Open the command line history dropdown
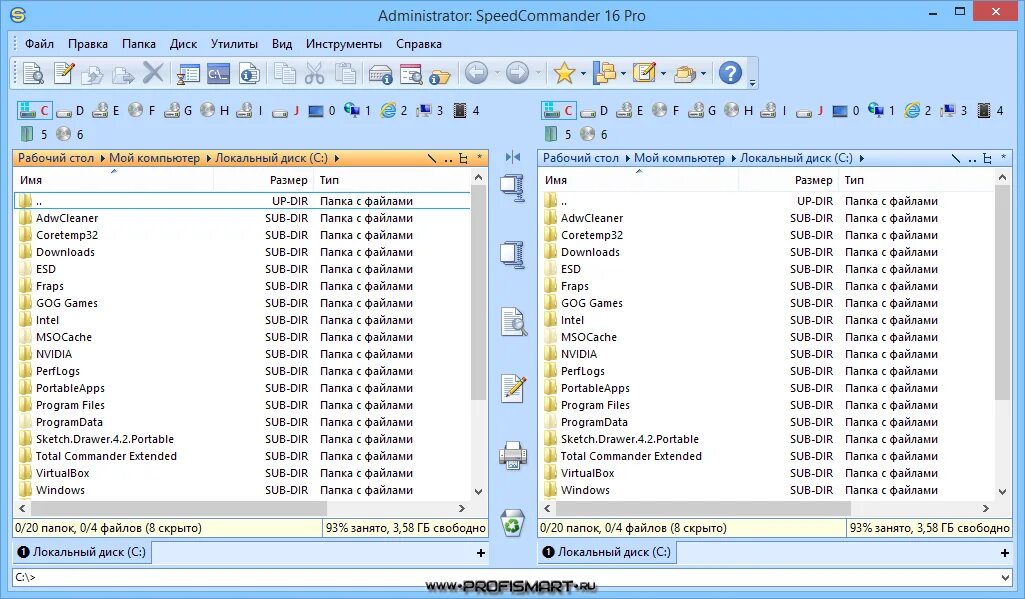The height and width of the screenshot is (599, 1025). tap(1005, 577)
